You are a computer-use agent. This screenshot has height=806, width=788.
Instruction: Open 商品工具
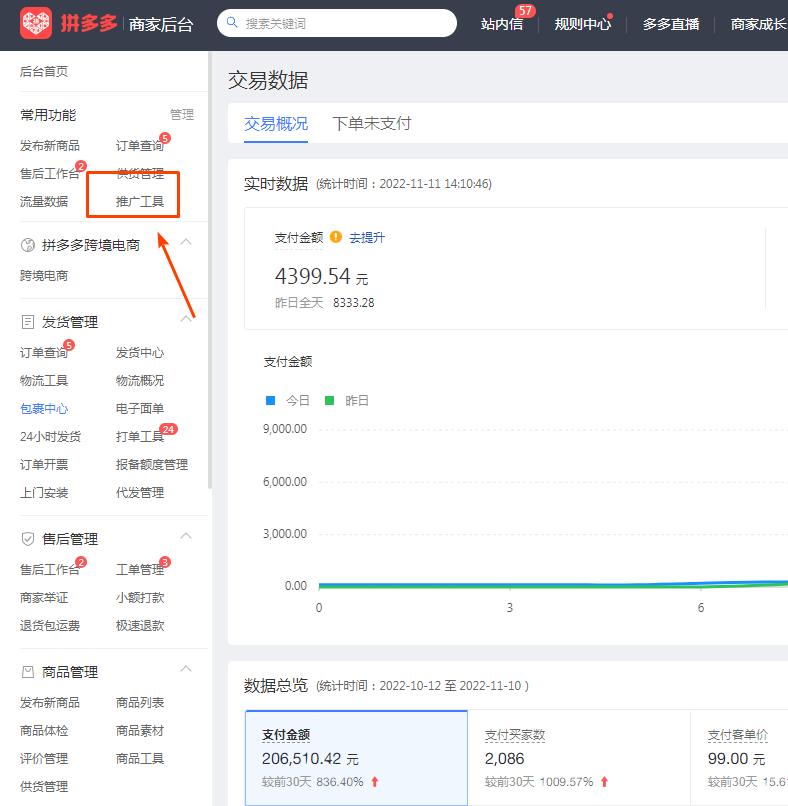click(x=140, y=759)
